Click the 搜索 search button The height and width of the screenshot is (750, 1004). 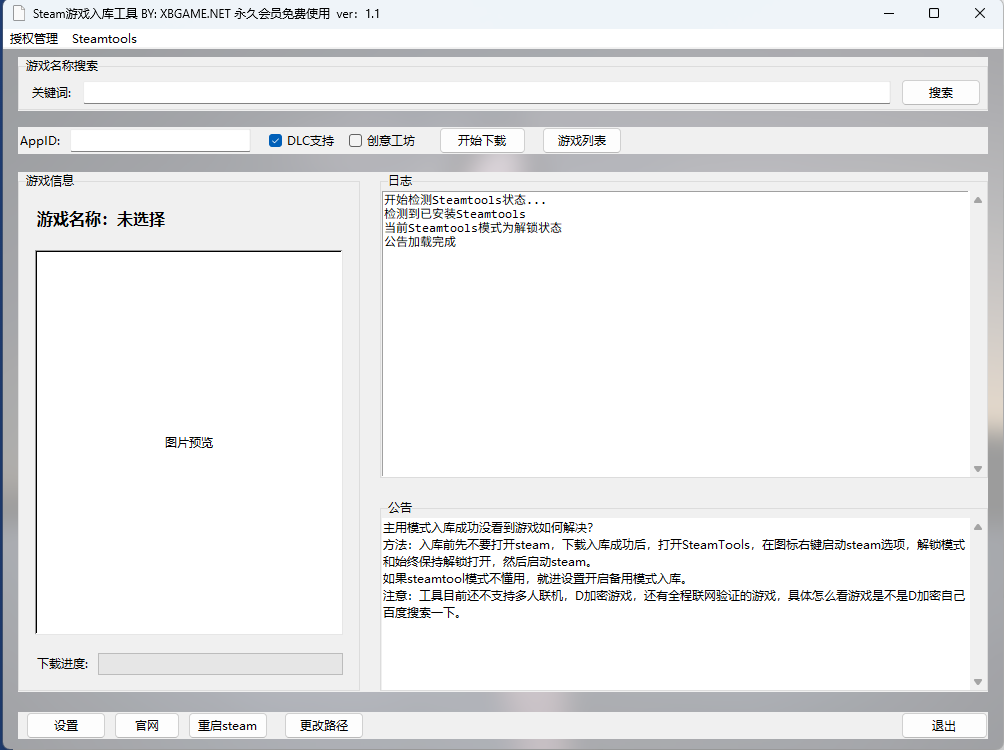(939, 91)
